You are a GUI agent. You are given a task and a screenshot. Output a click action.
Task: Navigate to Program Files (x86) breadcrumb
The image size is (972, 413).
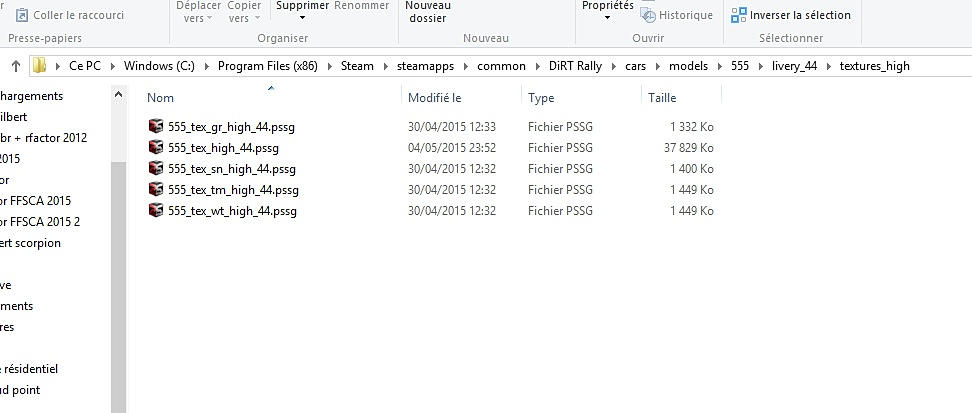pyautogui.click(x=268, y=66)
